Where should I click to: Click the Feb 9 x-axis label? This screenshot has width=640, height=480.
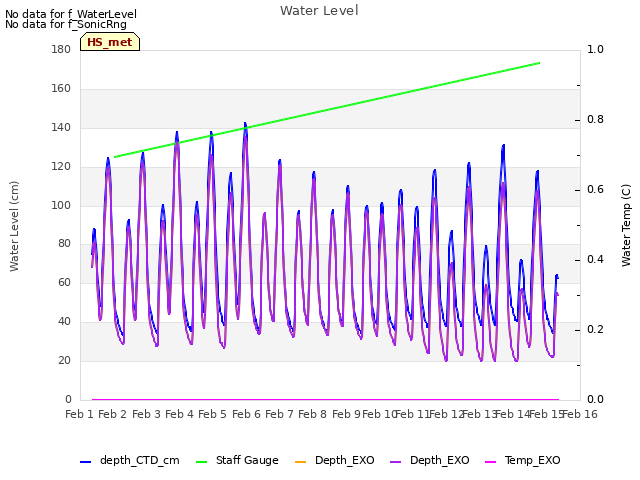(346, 414)
